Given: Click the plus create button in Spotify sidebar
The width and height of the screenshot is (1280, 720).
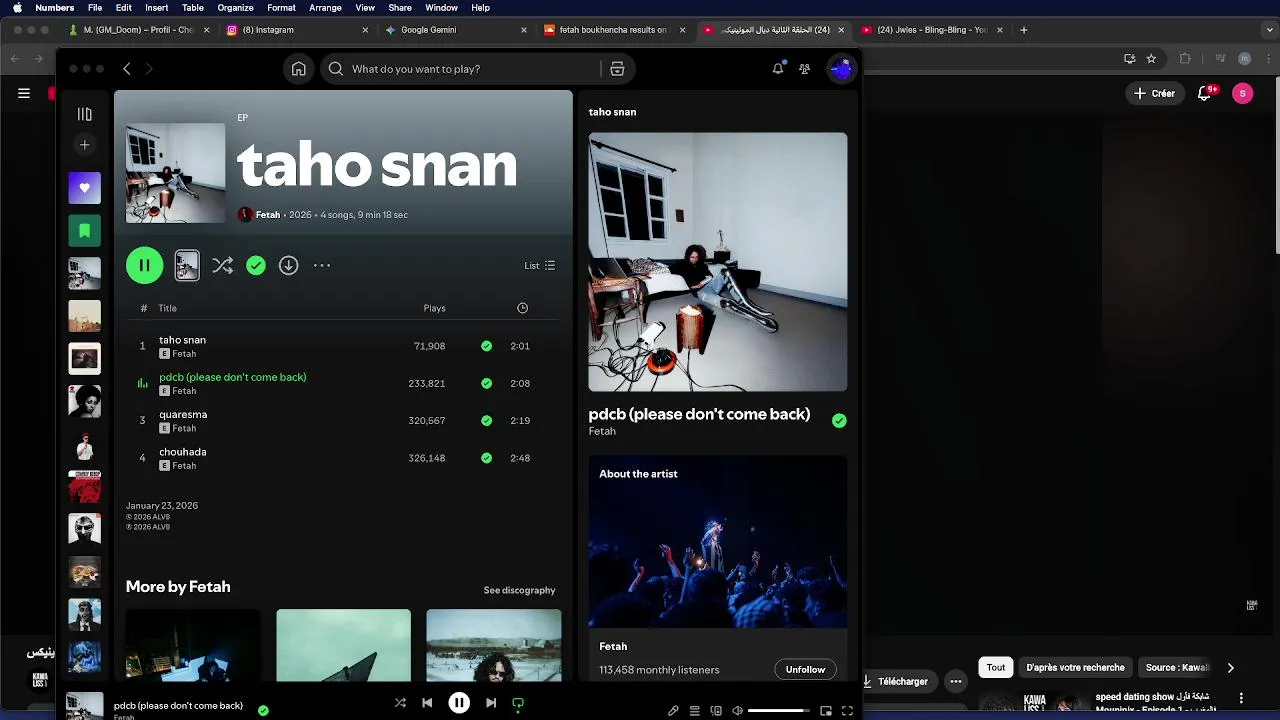Looking at the screenshot, I should click(x=85, y=145).
